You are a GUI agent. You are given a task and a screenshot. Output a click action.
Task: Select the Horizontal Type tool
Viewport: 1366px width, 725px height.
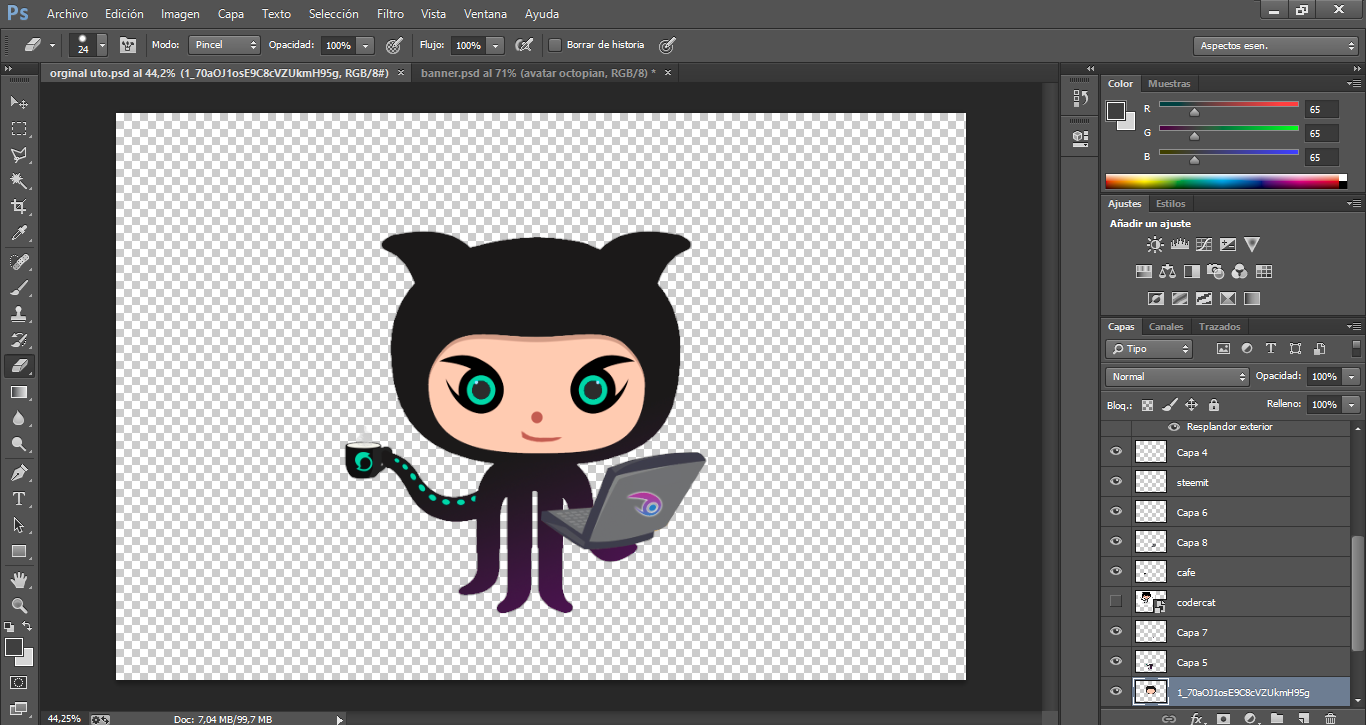point(19,498)
